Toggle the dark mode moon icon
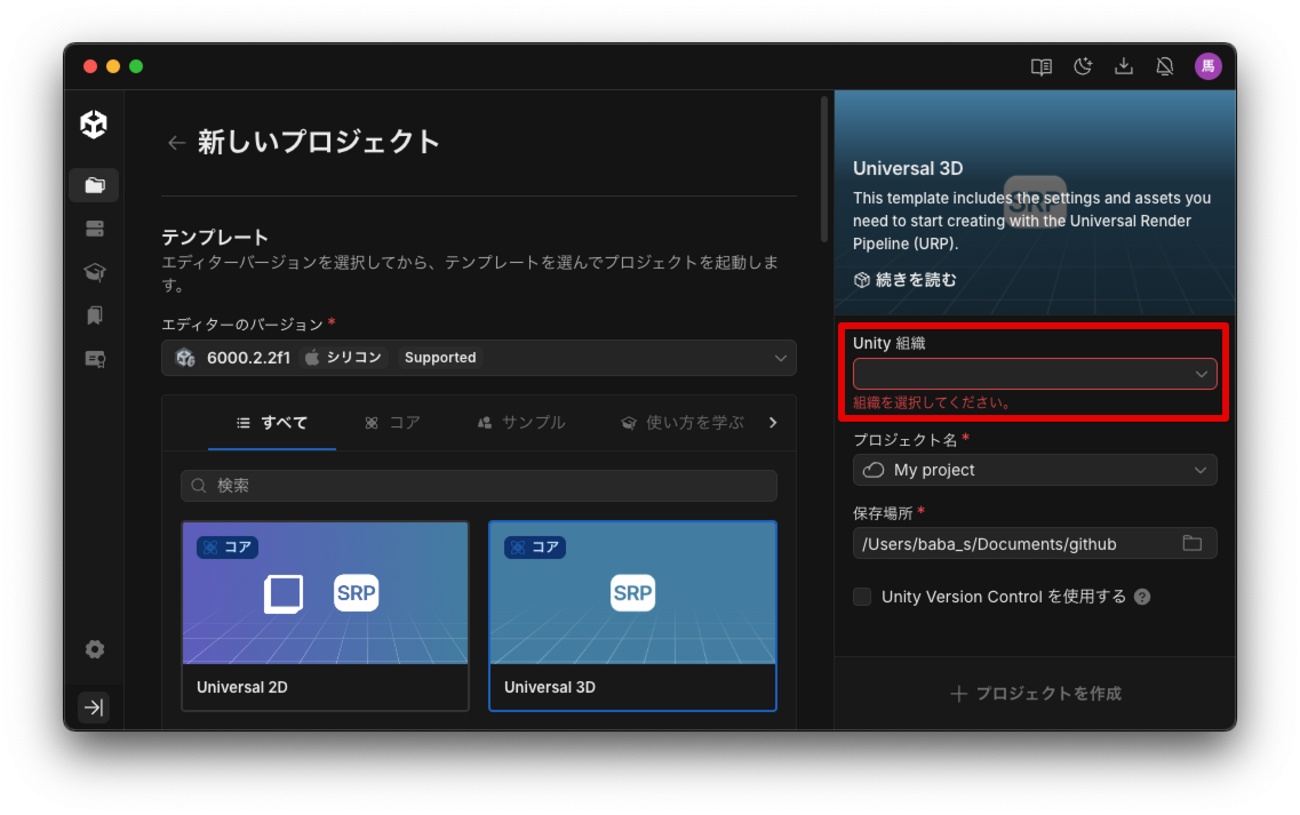Viewport: 1300px width, 815px height. (1083, 66)
